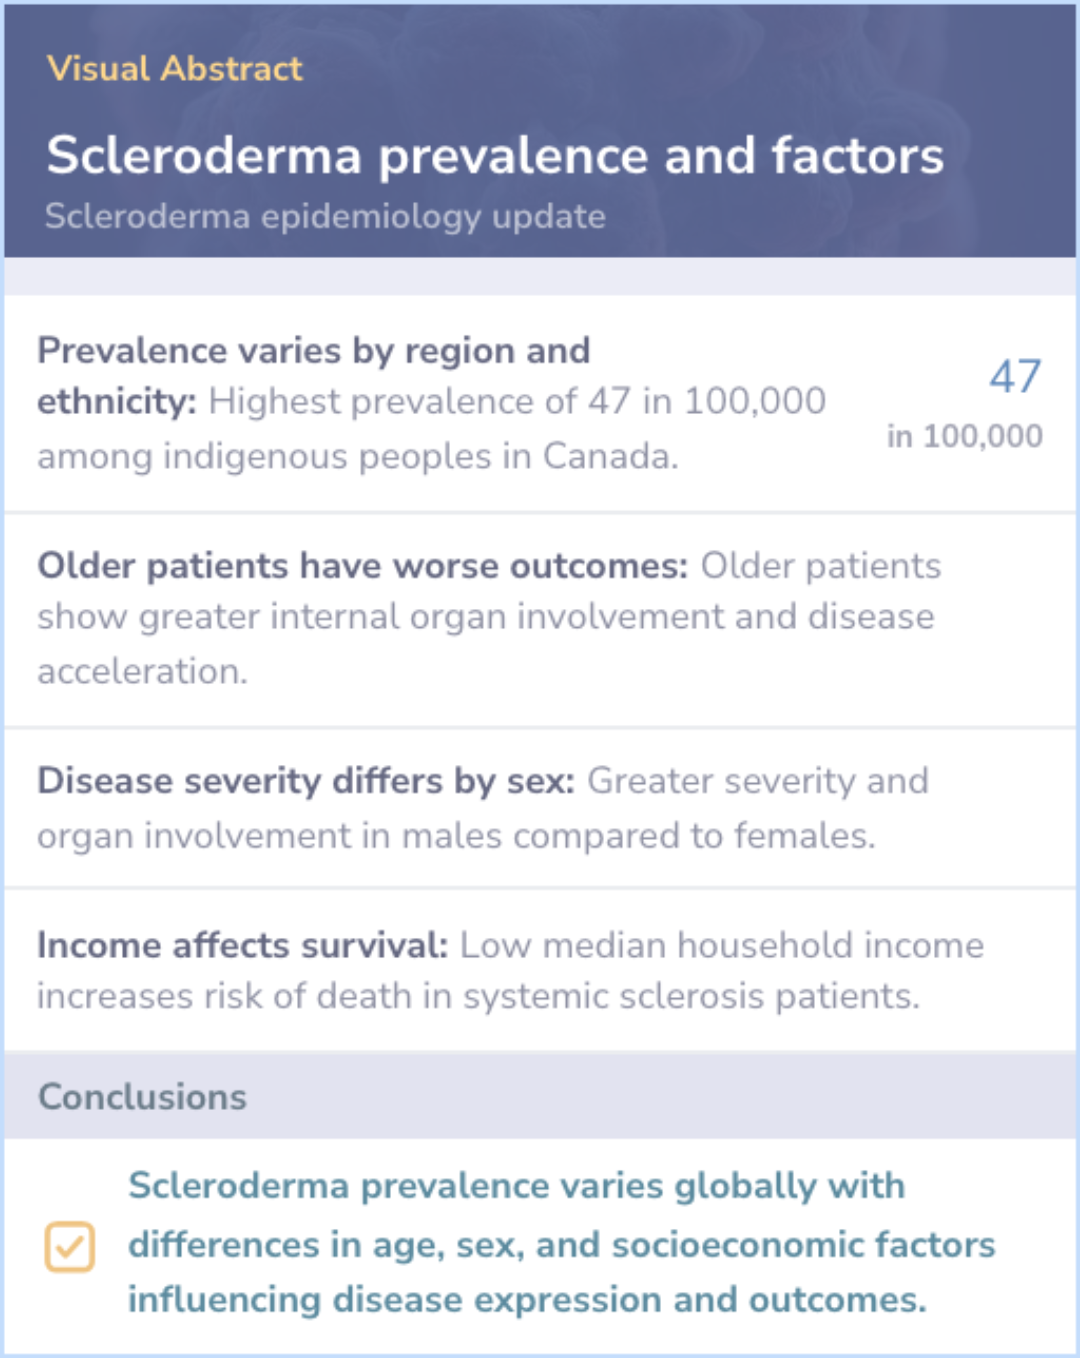Click the "Income affects survival:" heading
1080x1358 pixels.
(x=242, y=944)
